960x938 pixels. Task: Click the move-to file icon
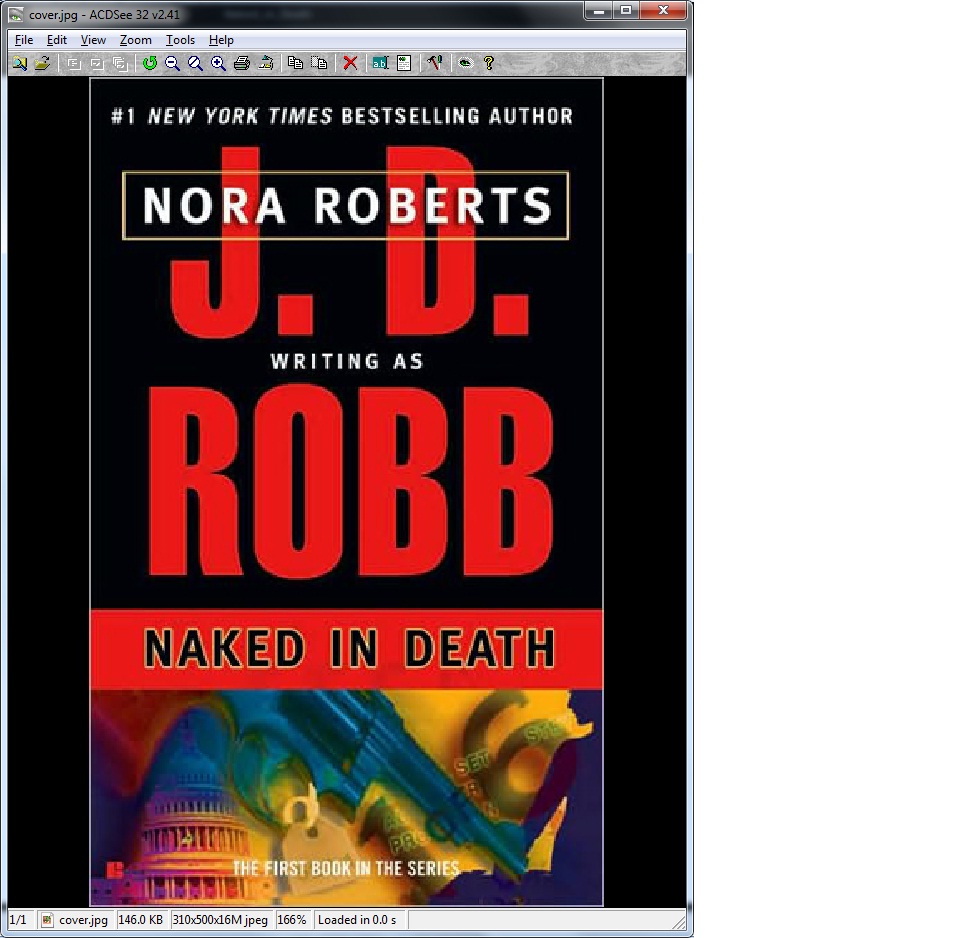(319, 63)
